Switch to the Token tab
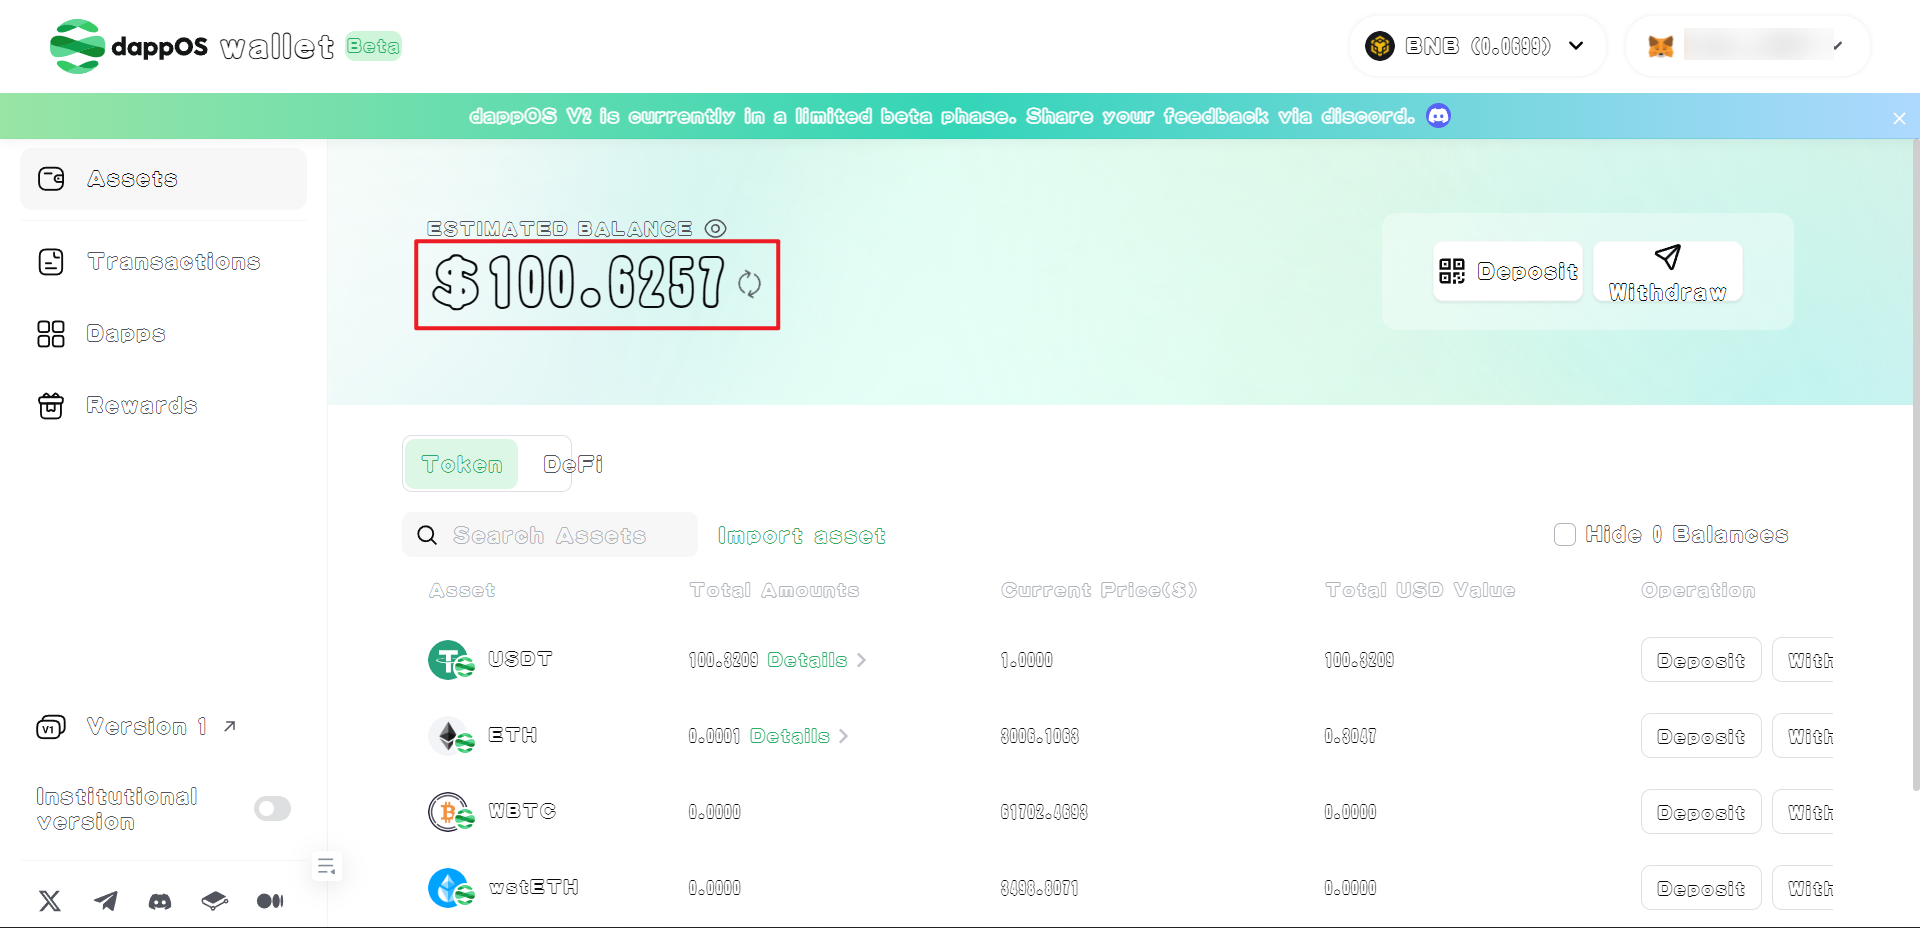Image resolution: width=1920 pixels, height=928 pixels. 461,464
